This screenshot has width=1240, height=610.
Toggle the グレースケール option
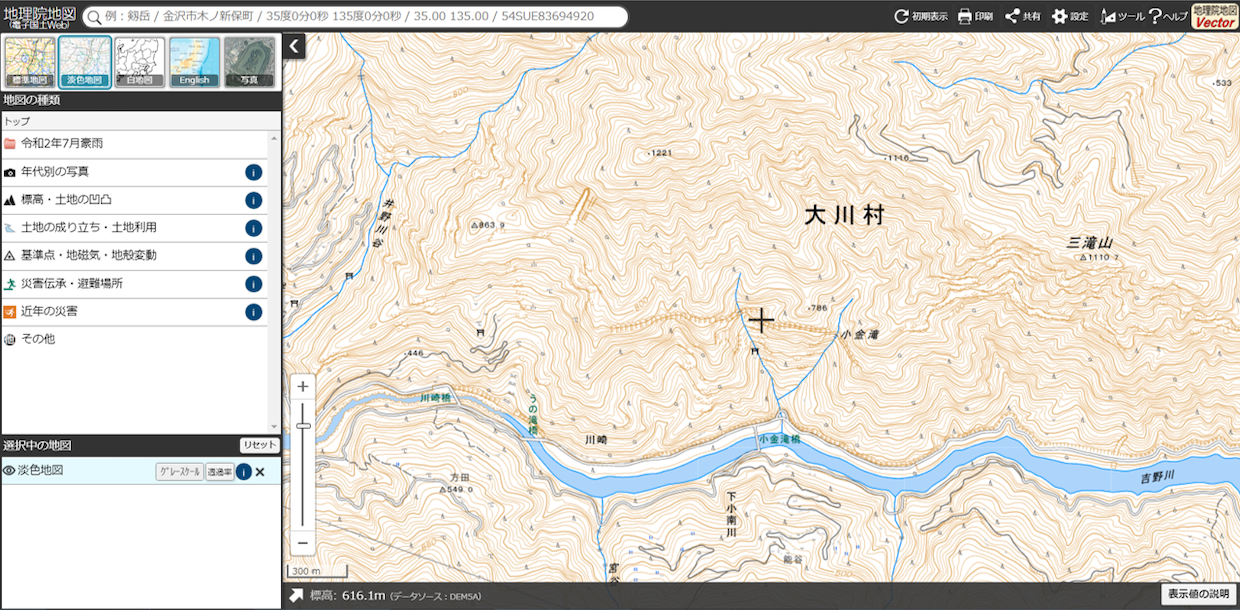[179, 471]
